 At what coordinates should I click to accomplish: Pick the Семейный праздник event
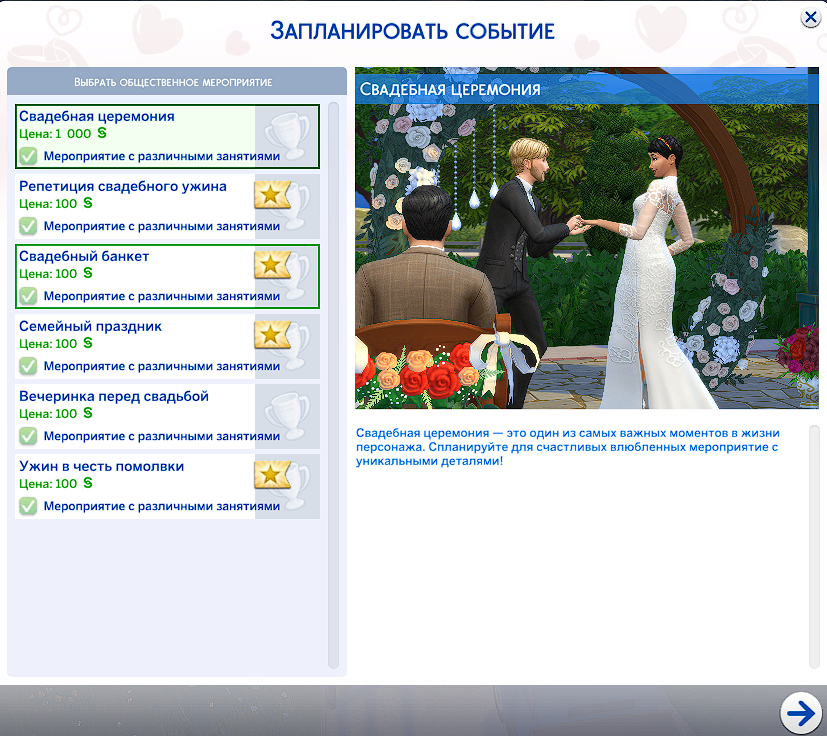(167, 347)
